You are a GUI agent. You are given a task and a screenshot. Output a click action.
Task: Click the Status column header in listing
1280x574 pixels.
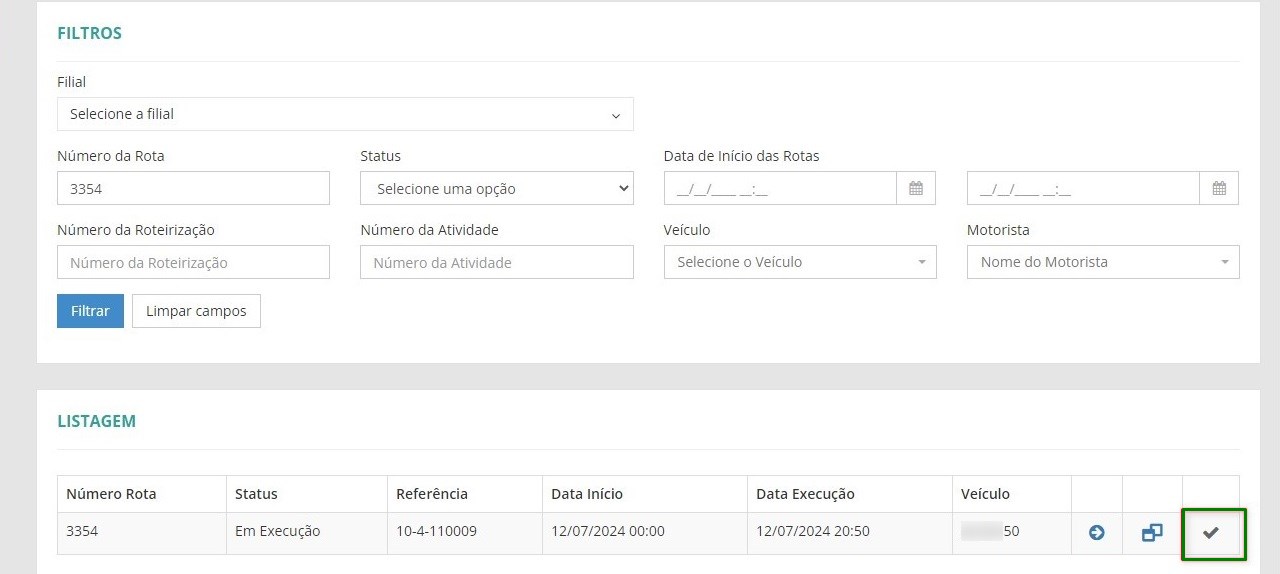coord(256,494)
